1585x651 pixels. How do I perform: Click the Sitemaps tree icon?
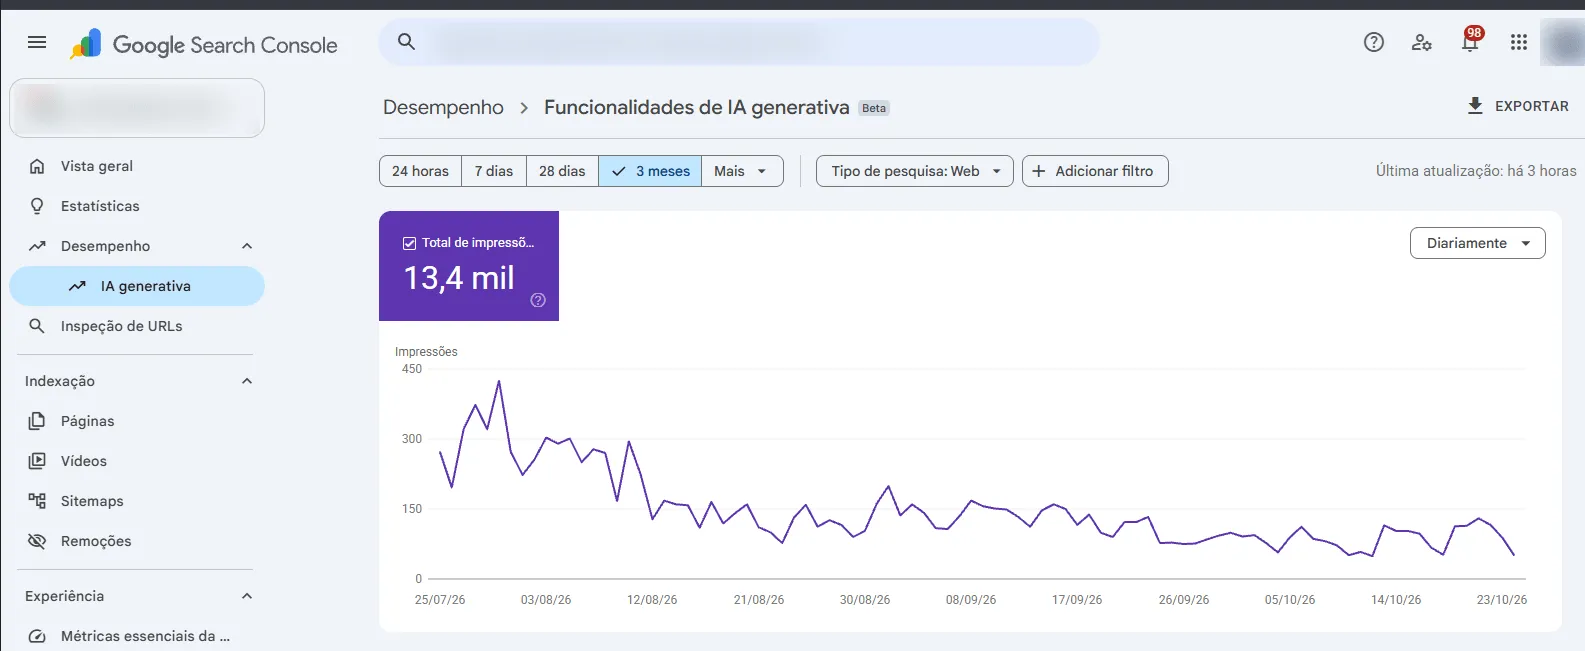[37, 501]
